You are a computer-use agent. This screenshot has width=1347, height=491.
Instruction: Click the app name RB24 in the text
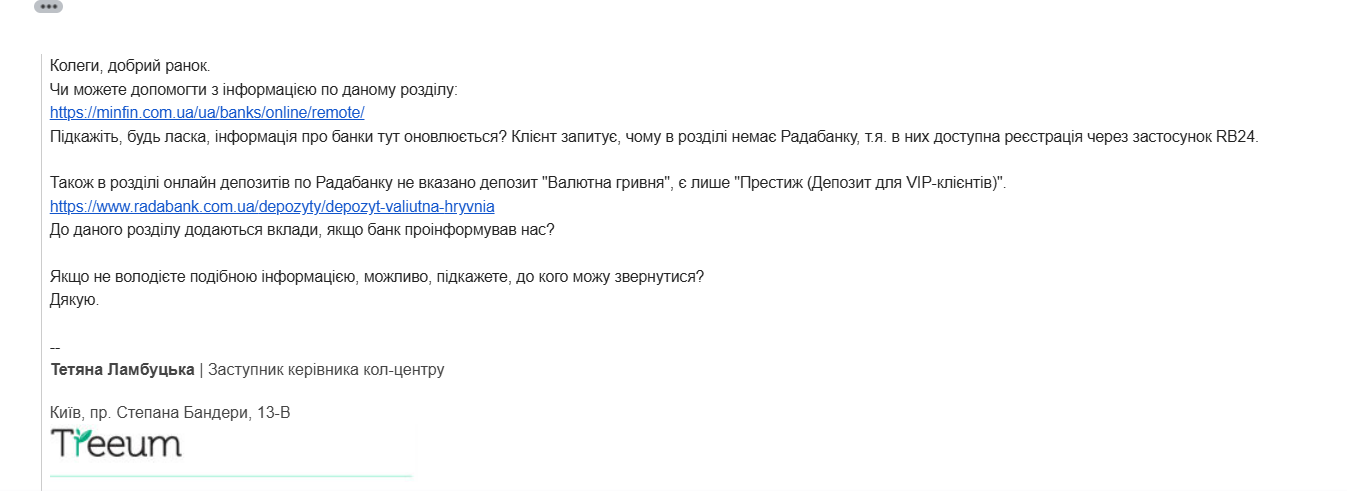(x=1237, y=137)
